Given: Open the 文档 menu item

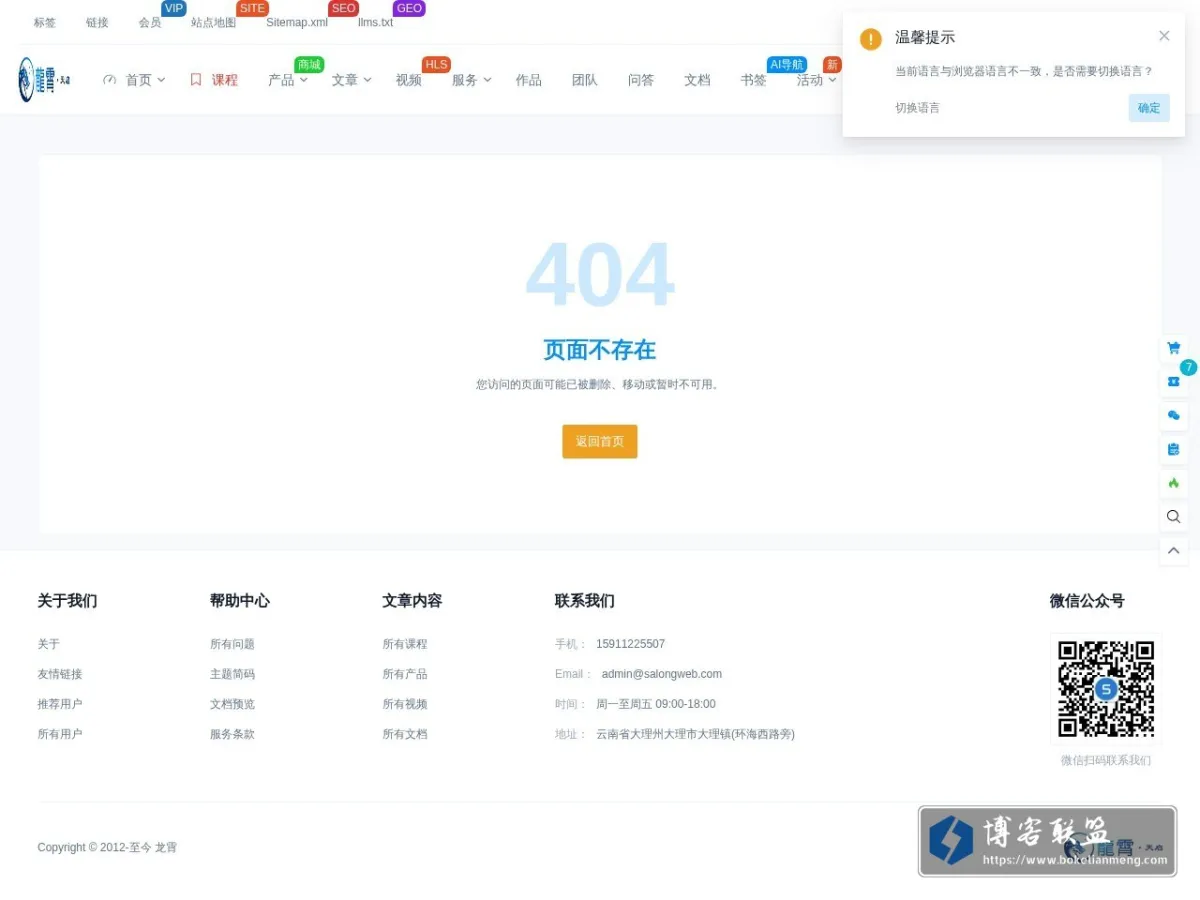Looking at the screenshot, I should point(697,80).
